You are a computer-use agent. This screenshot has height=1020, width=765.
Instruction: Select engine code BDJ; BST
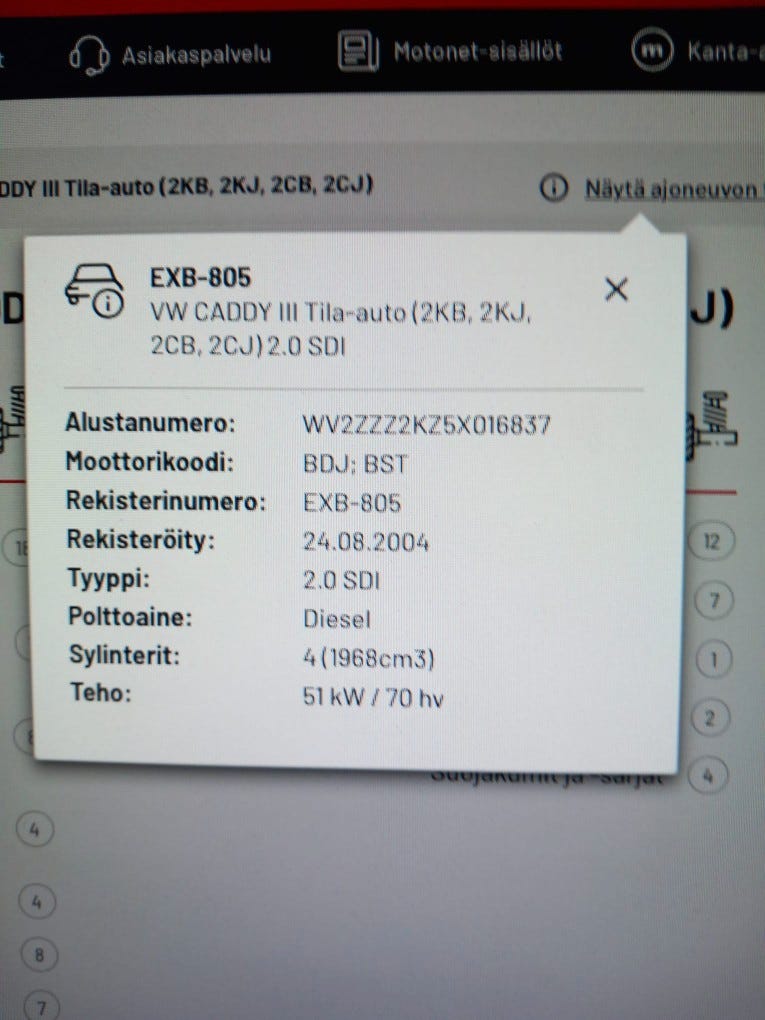coord(355,464)
